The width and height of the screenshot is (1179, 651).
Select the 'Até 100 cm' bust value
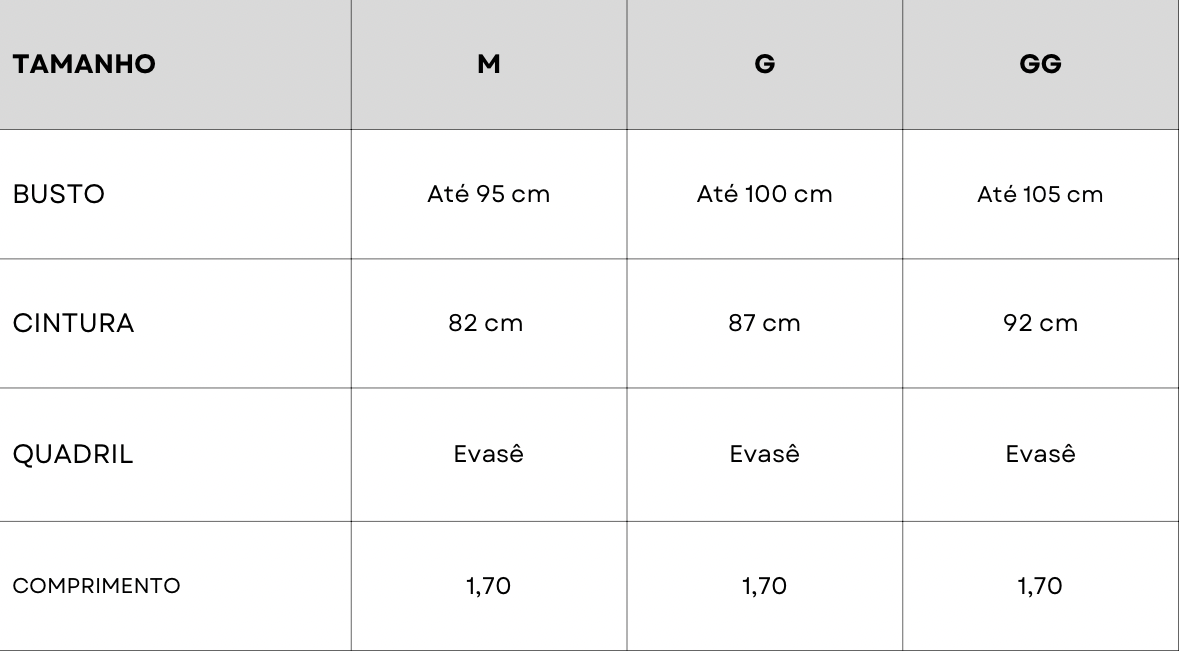[765, 194]
